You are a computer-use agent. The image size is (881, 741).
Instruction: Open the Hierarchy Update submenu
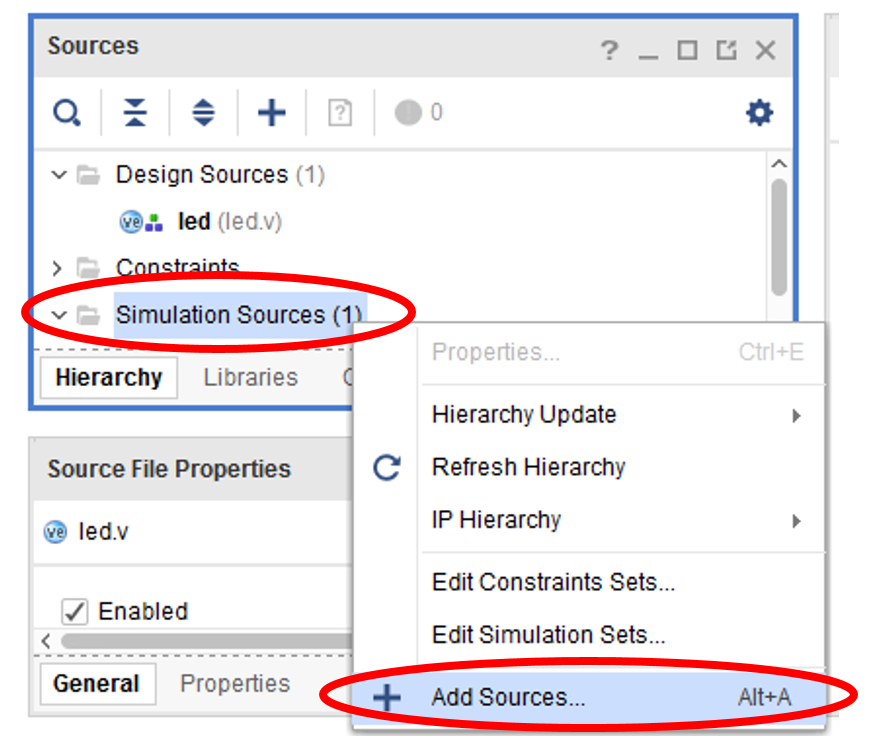tap(523, 414)
